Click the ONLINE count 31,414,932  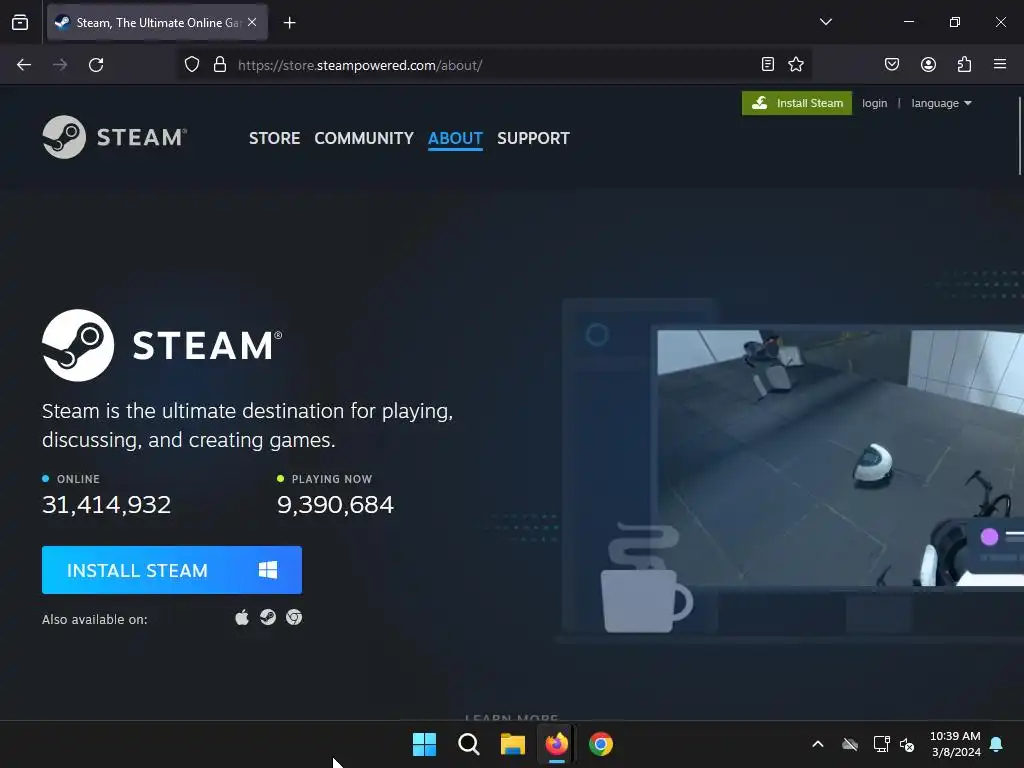point(106,504)
